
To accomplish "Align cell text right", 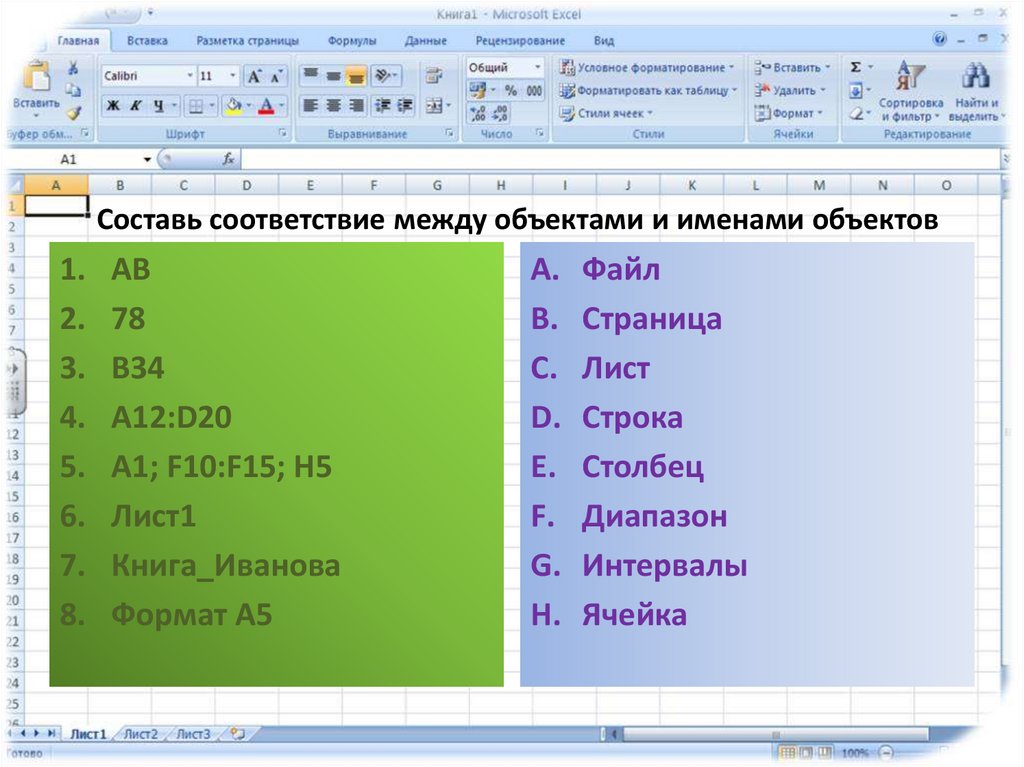I will click(x=356, y=105).
